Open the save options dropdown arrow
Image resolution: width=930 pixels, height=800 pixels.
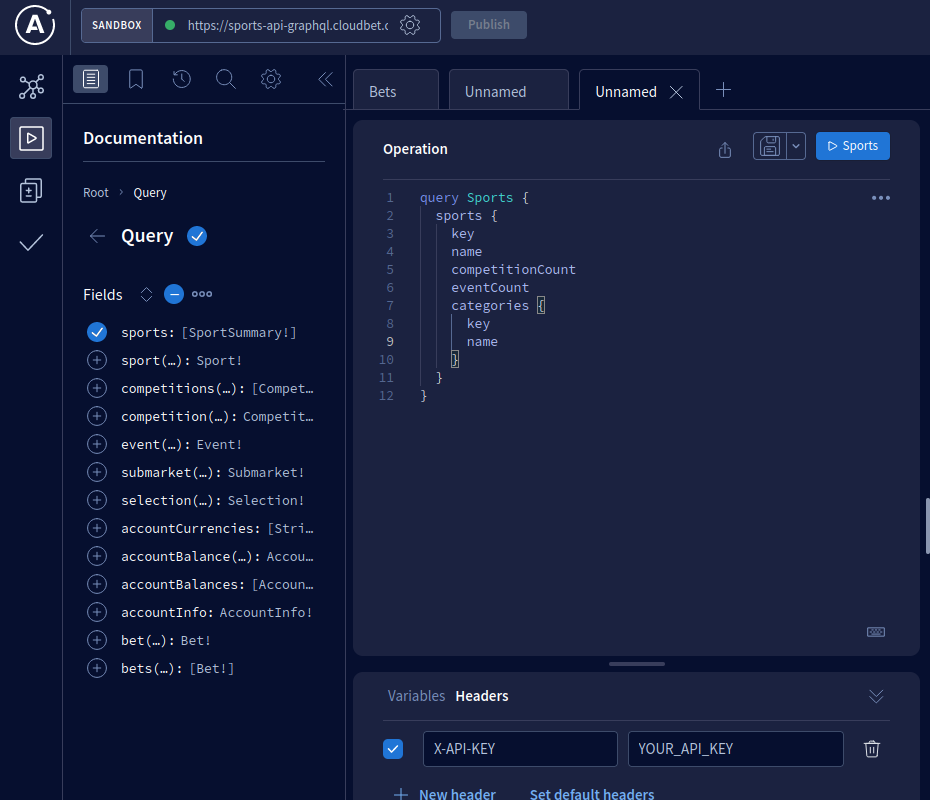point(796,146)
